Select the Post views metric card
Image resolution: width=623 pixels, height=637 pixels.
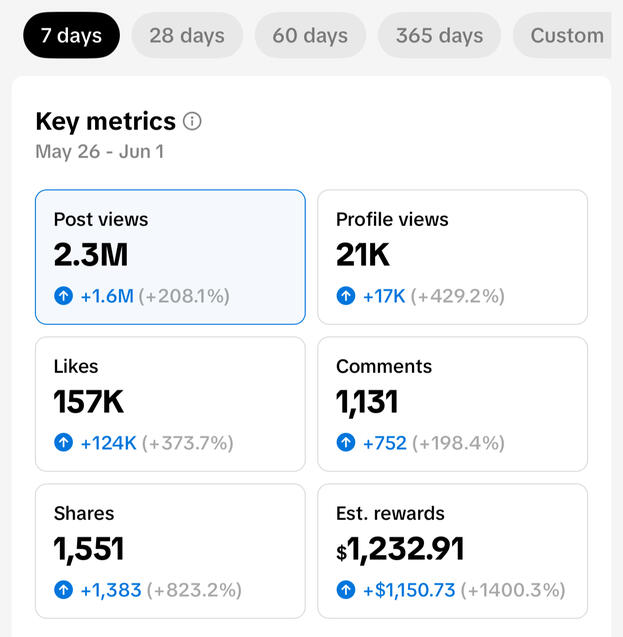point(170,257)
